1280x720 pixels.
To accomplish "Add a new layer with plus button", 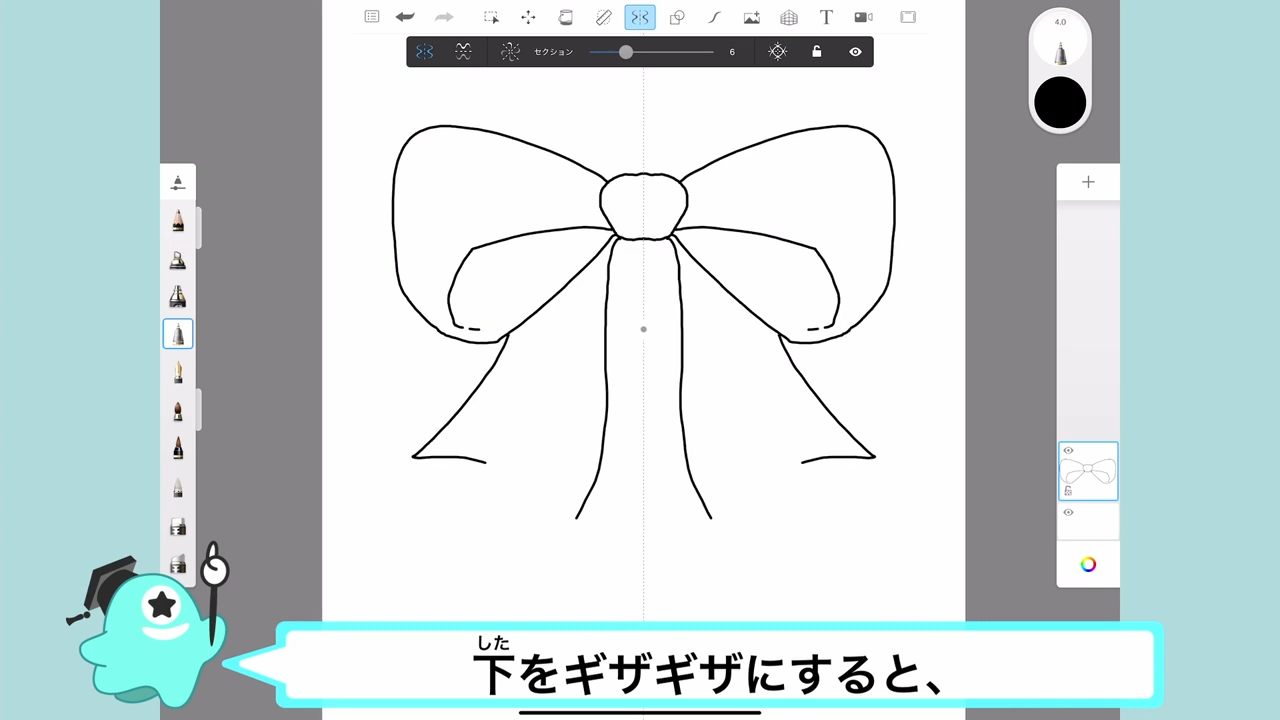I will (x=1088, y=182).
